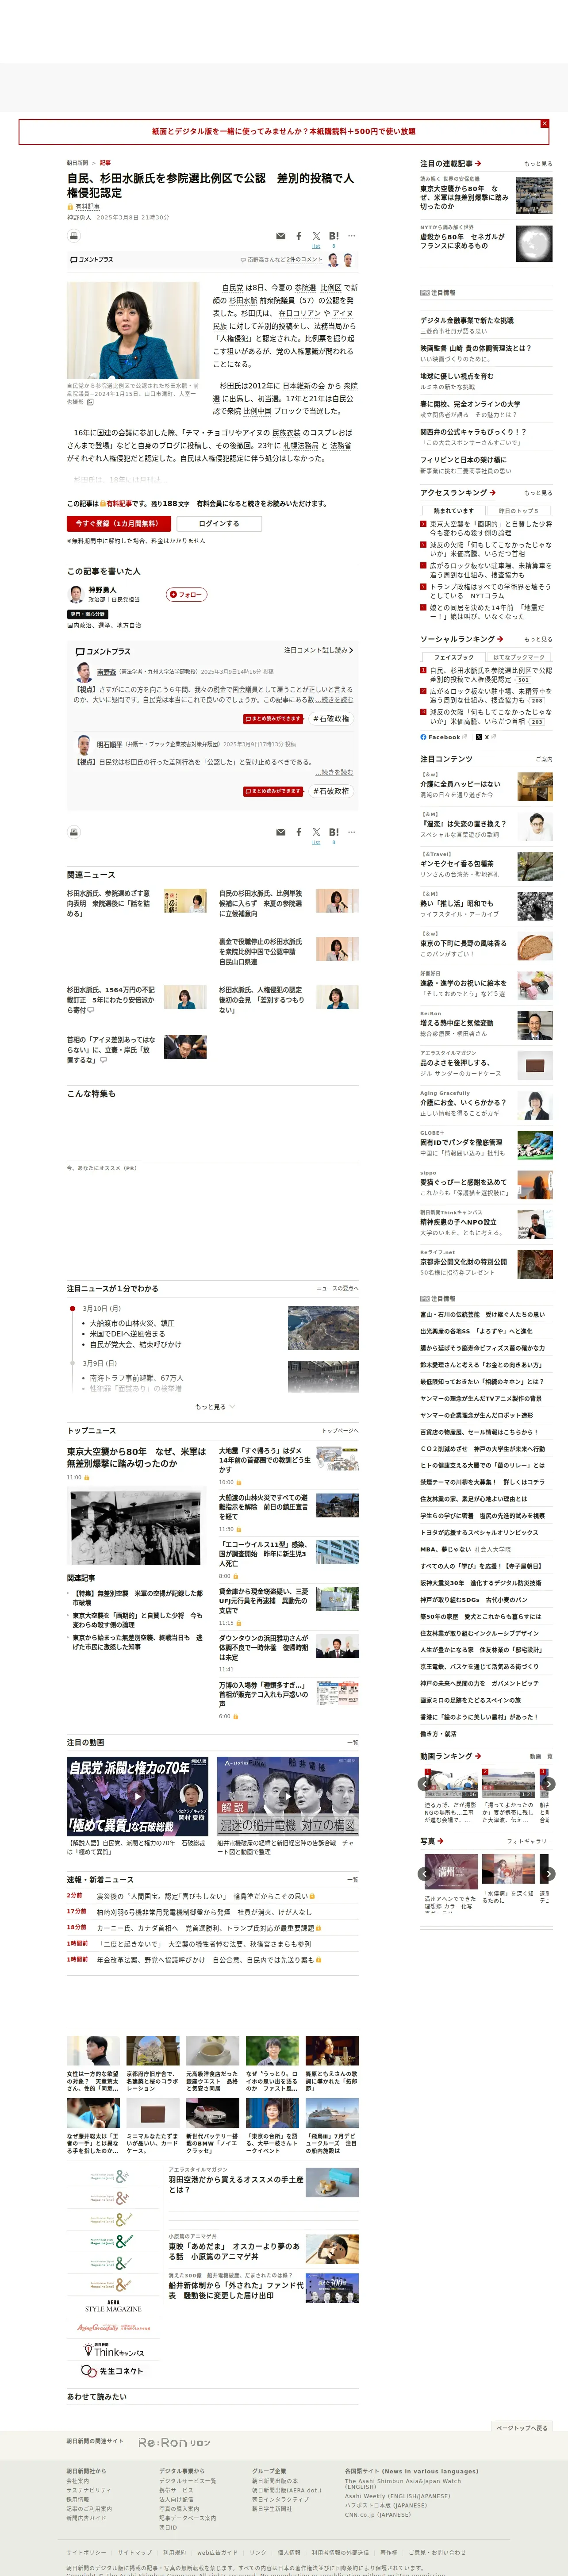Click #石破政権 tag on second comment
This screenshot has width=568, height=2576.
[331, 790]
